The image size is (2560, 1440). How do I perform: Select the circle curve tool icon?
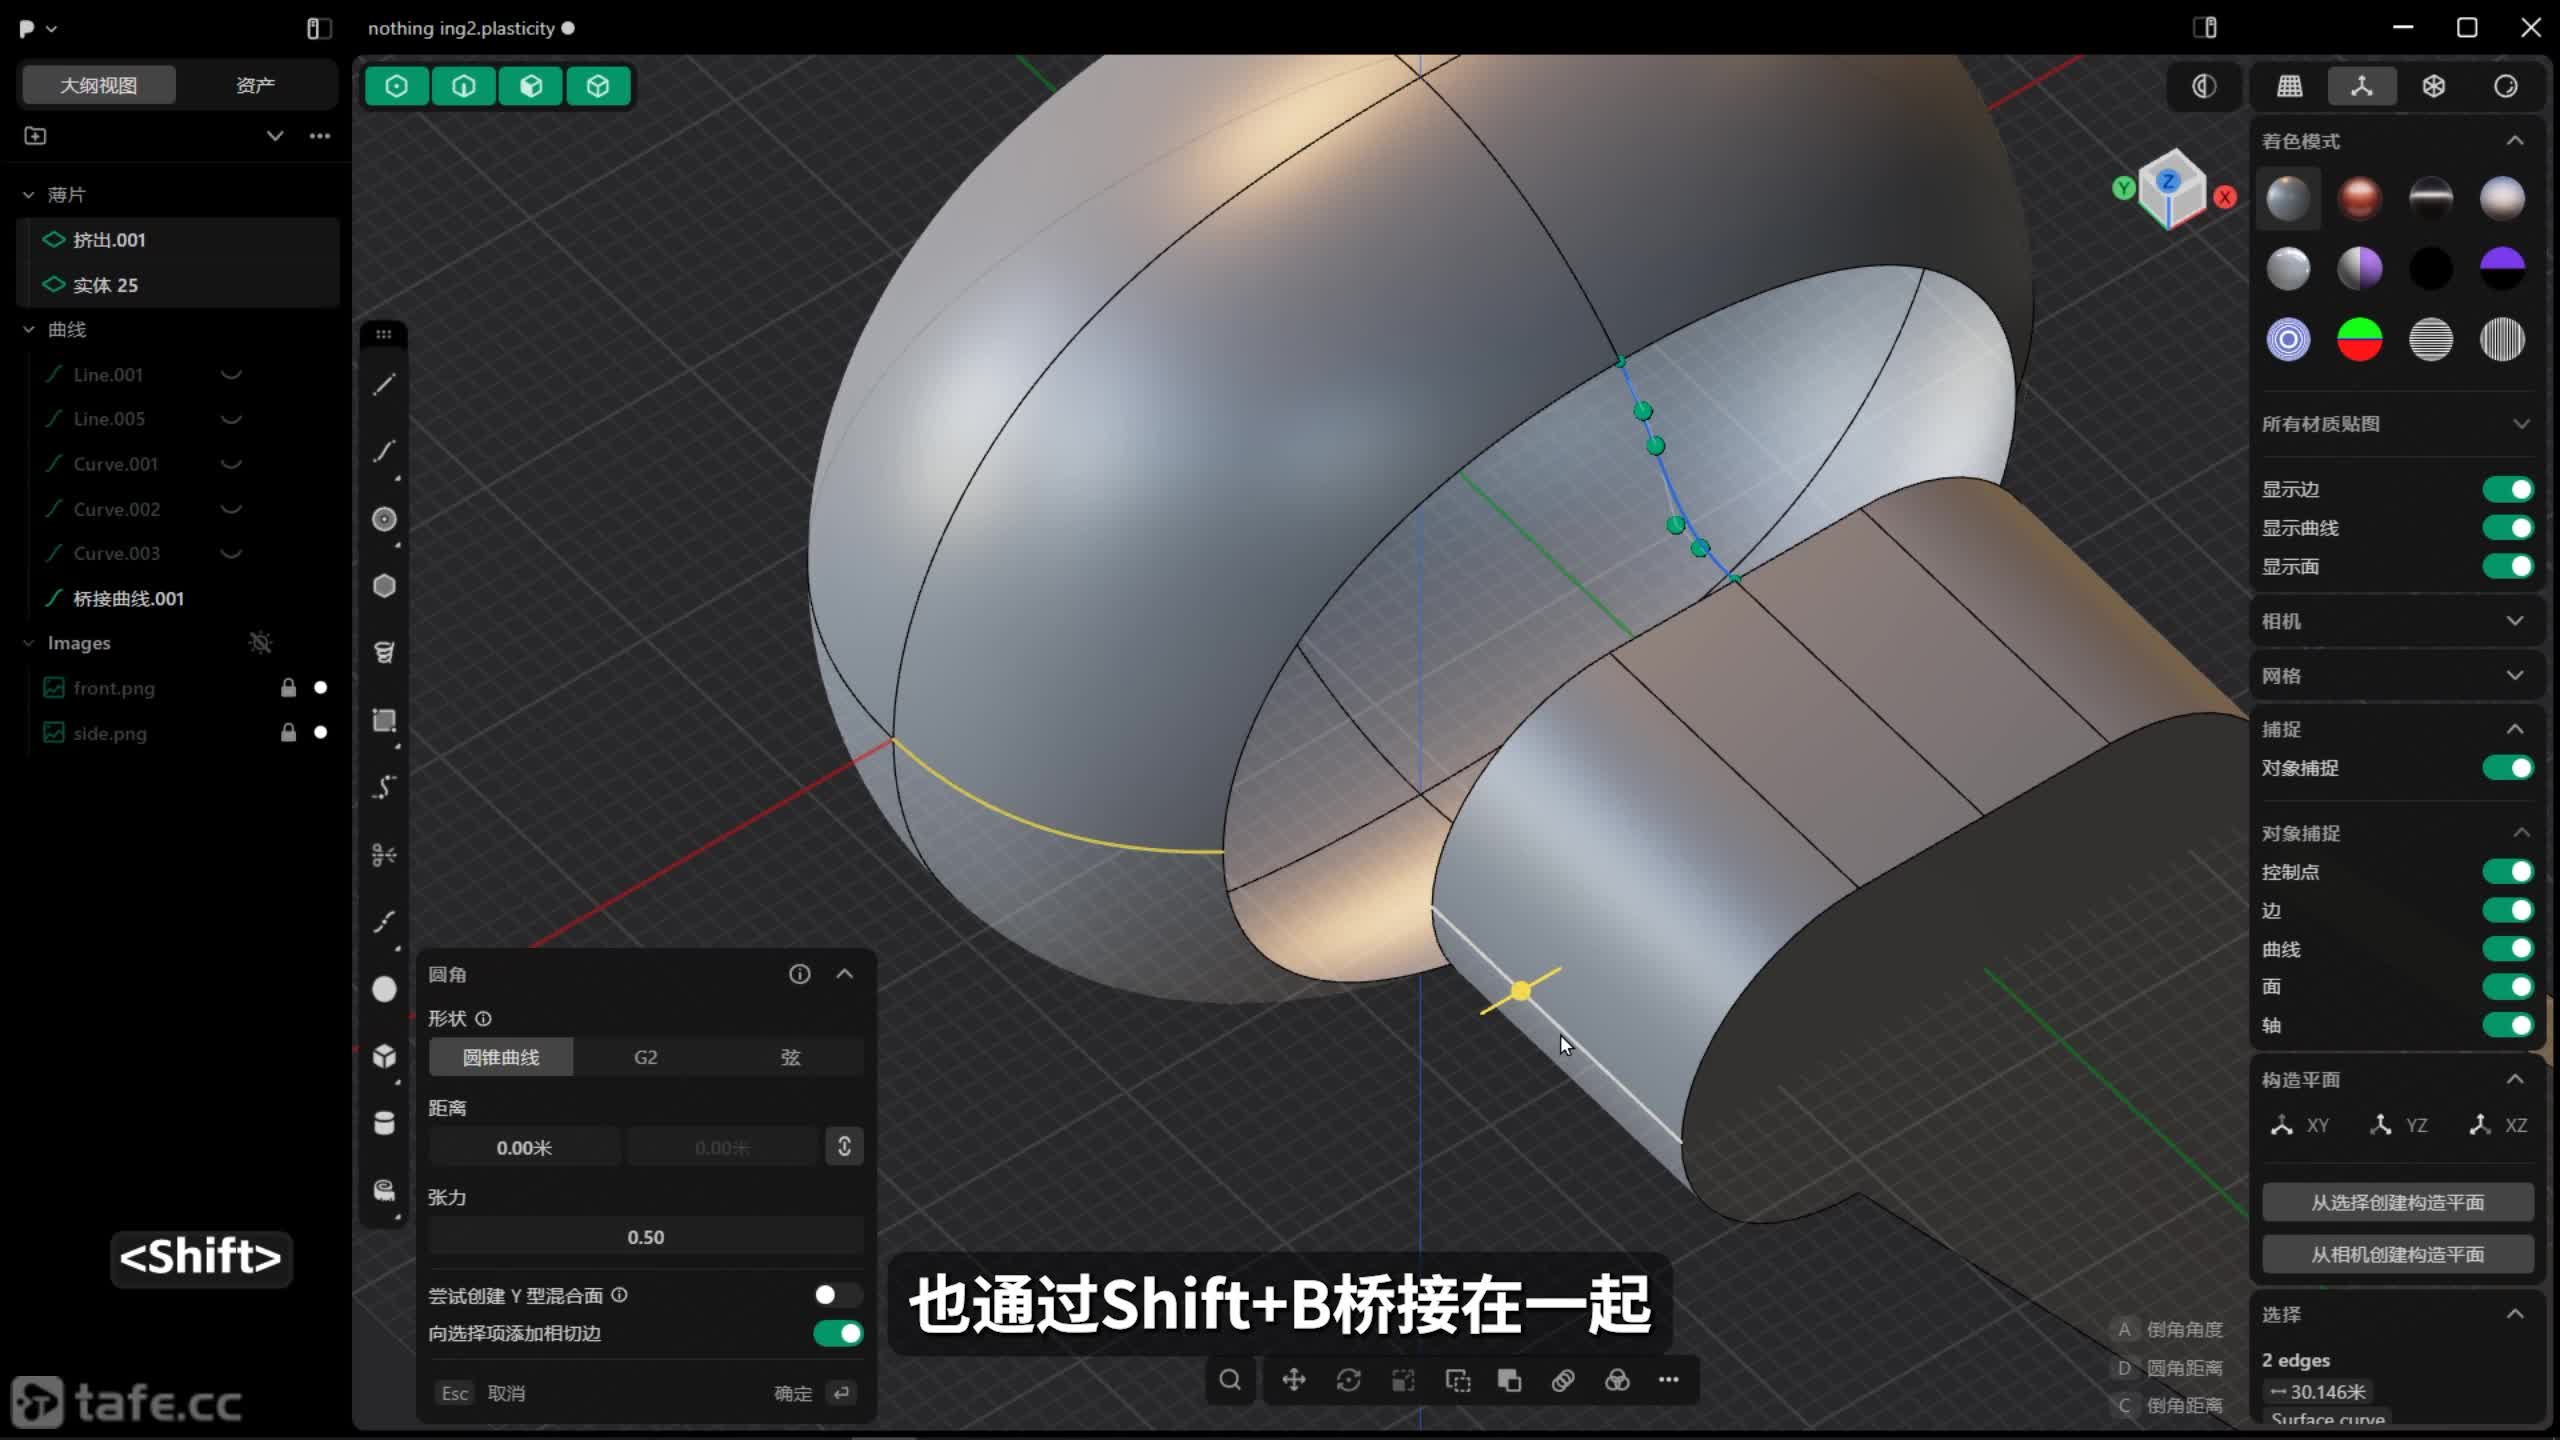coord(384,519)
